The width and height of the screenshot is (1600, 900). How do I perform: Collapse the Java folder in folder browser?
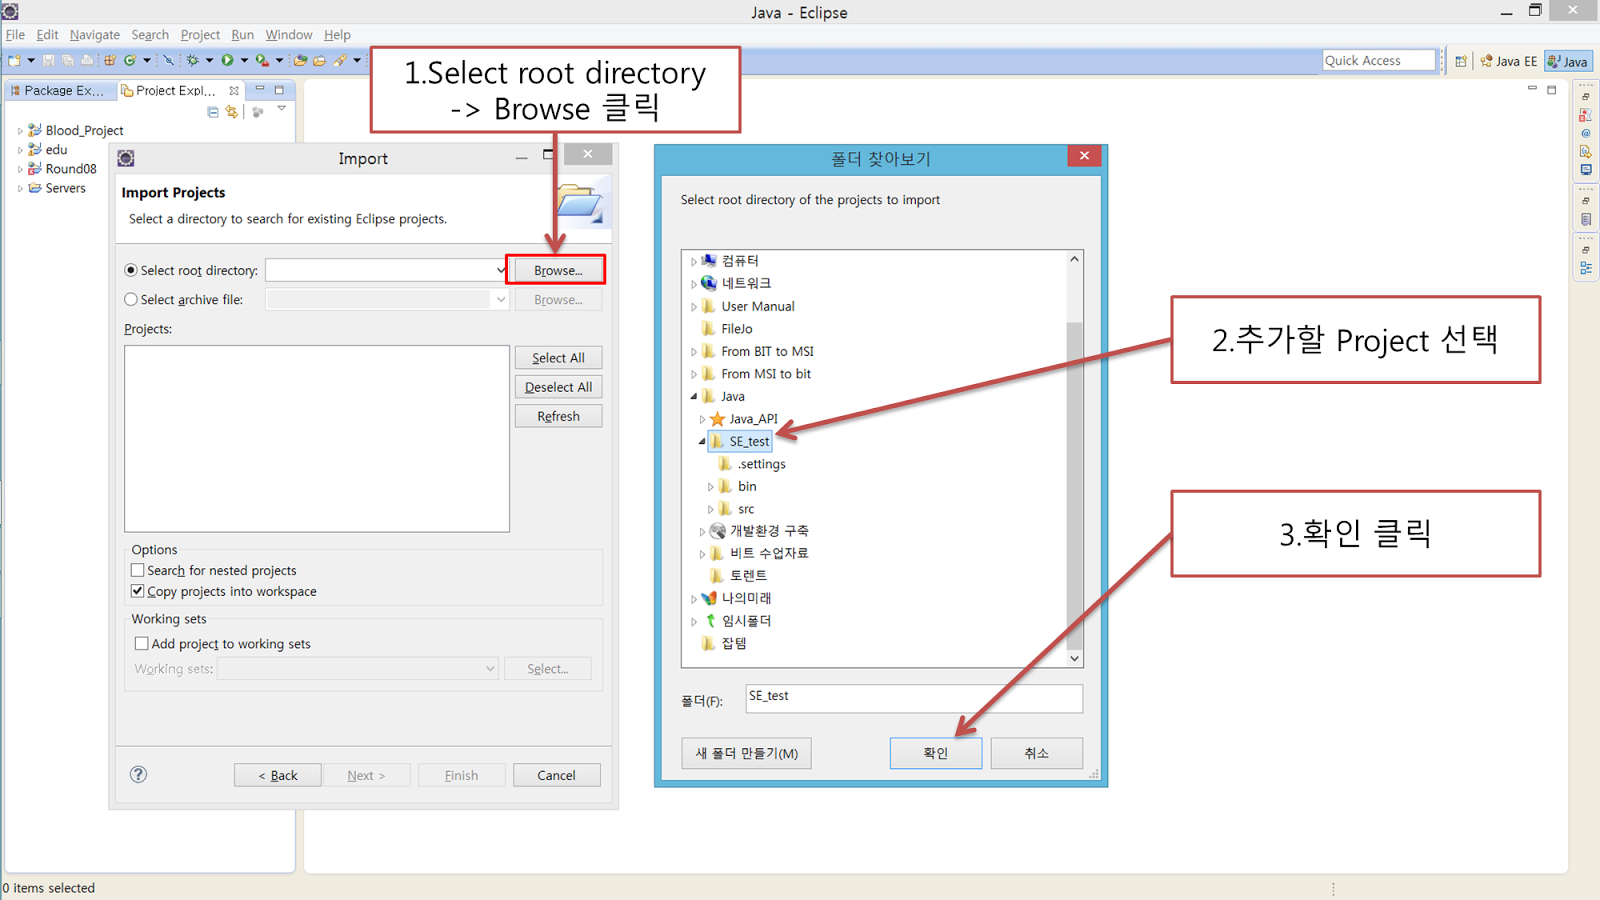(694, 397)
